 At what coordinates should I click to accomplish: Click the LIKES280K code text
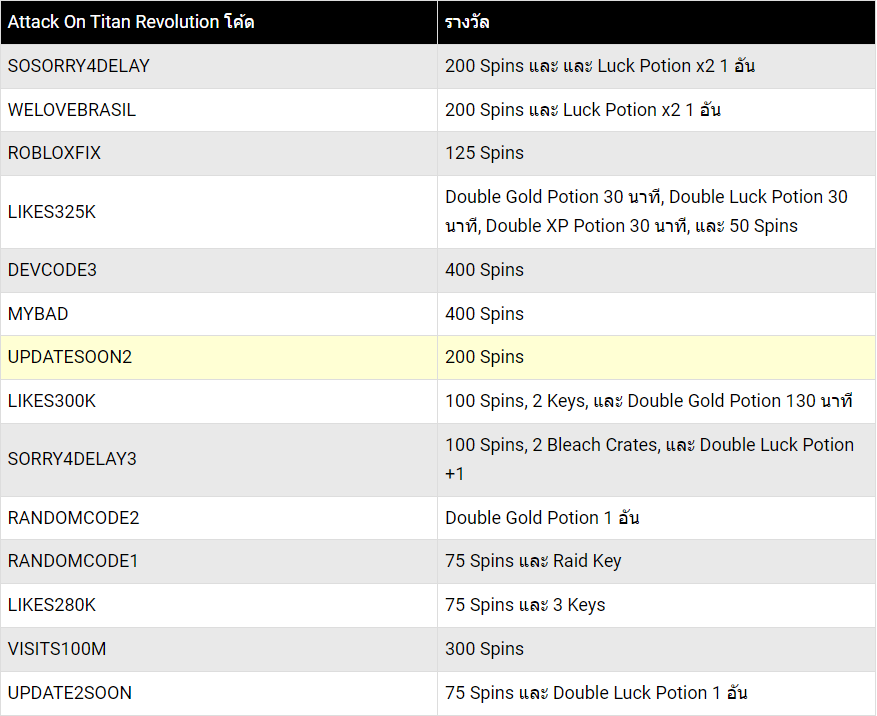[x=52, y=605]
